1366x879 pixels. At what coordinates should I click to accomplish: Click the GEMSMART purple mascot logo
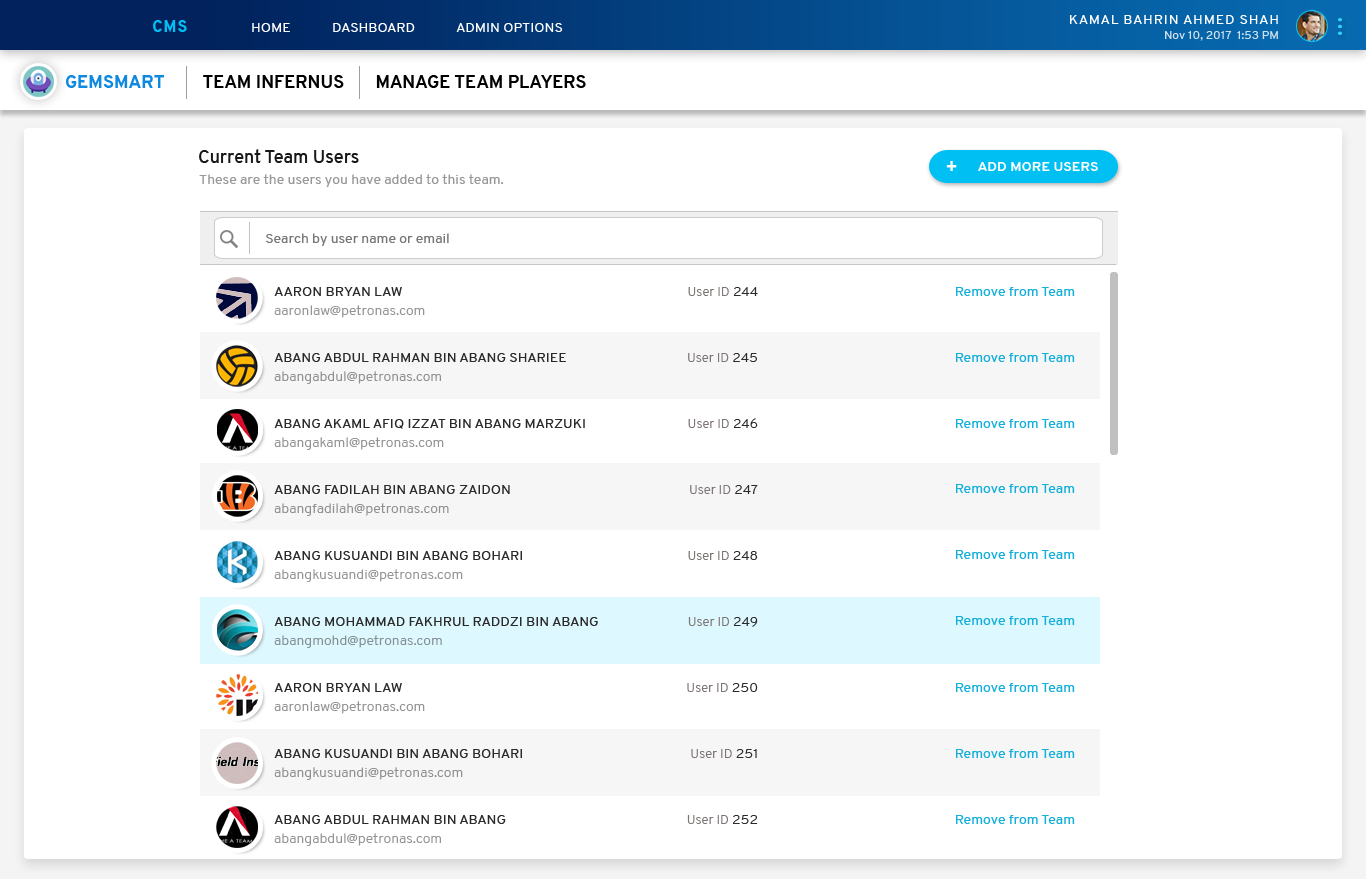coord(39,82)
